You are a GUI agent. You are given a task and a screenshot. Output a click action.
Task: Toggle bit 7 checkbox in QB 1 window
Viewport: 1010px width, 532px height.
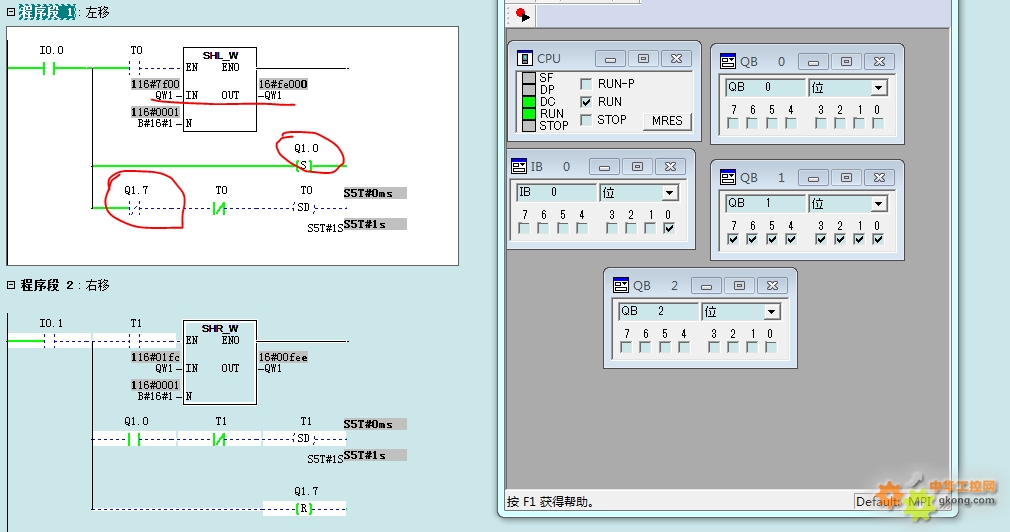coord(733,239)
